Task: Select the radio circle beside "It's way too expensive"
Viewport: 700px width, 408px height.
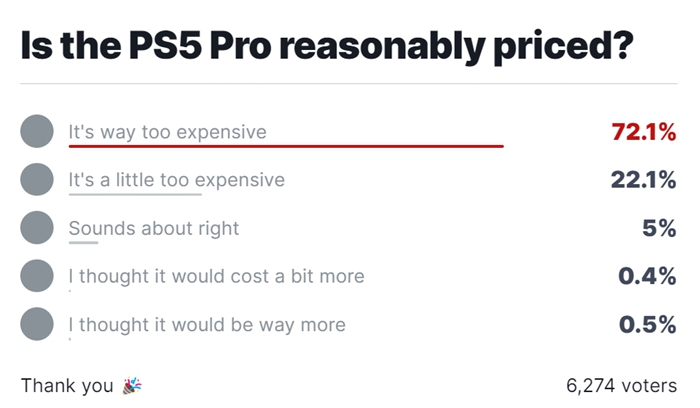Action: 37,131
